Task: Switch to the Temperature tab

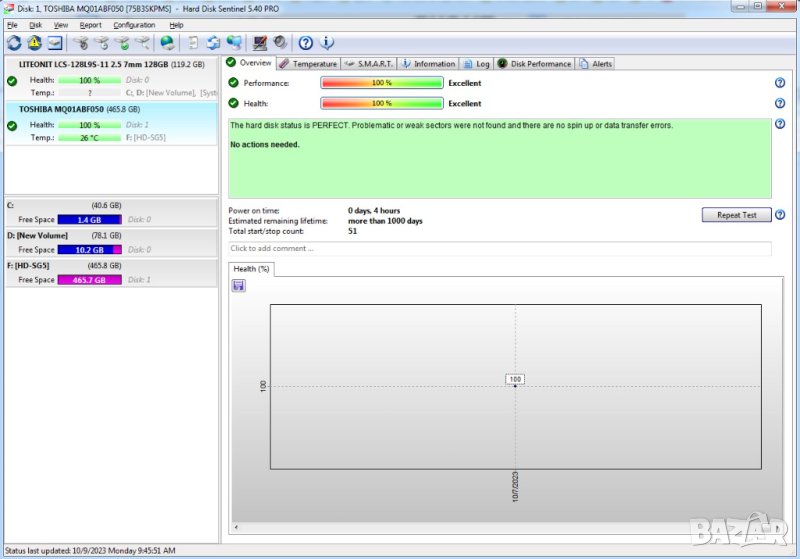Action: point(308,64)
